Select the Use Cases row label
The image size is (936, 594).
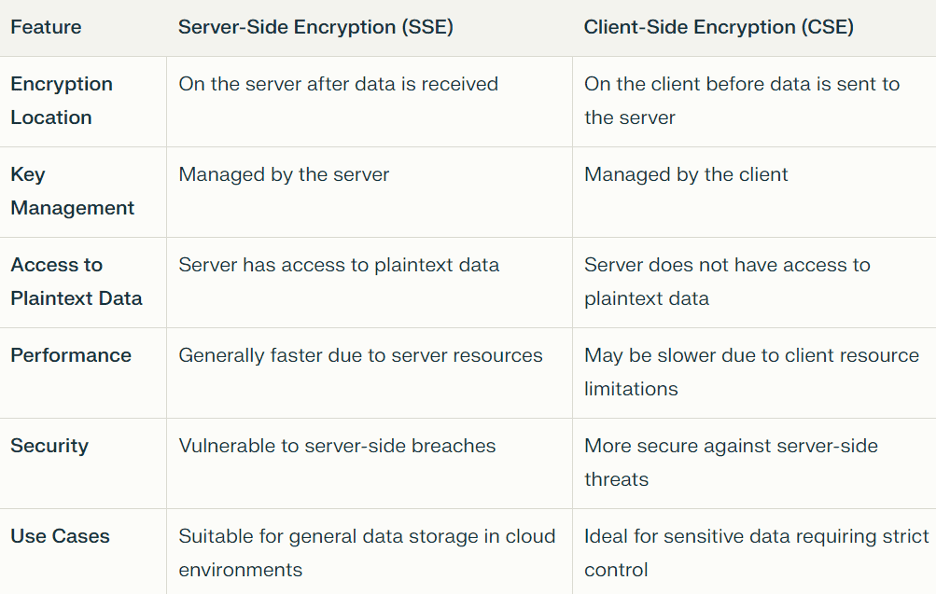60,536
